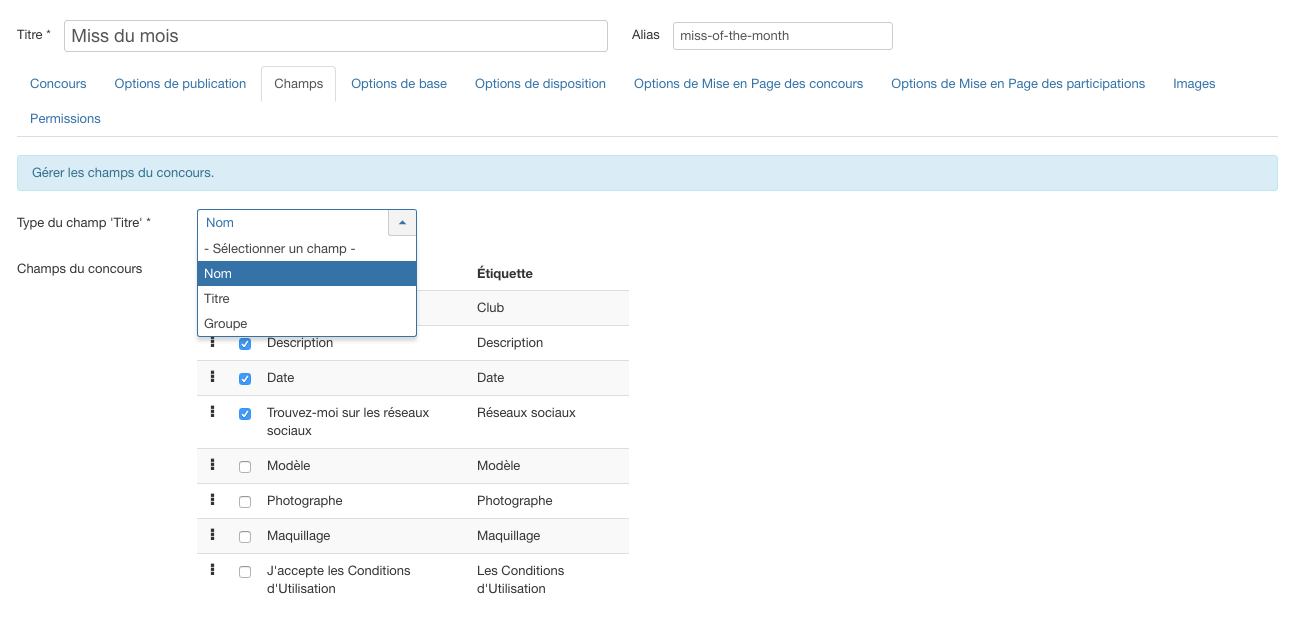Click the Alias input field

click(782, 36)
